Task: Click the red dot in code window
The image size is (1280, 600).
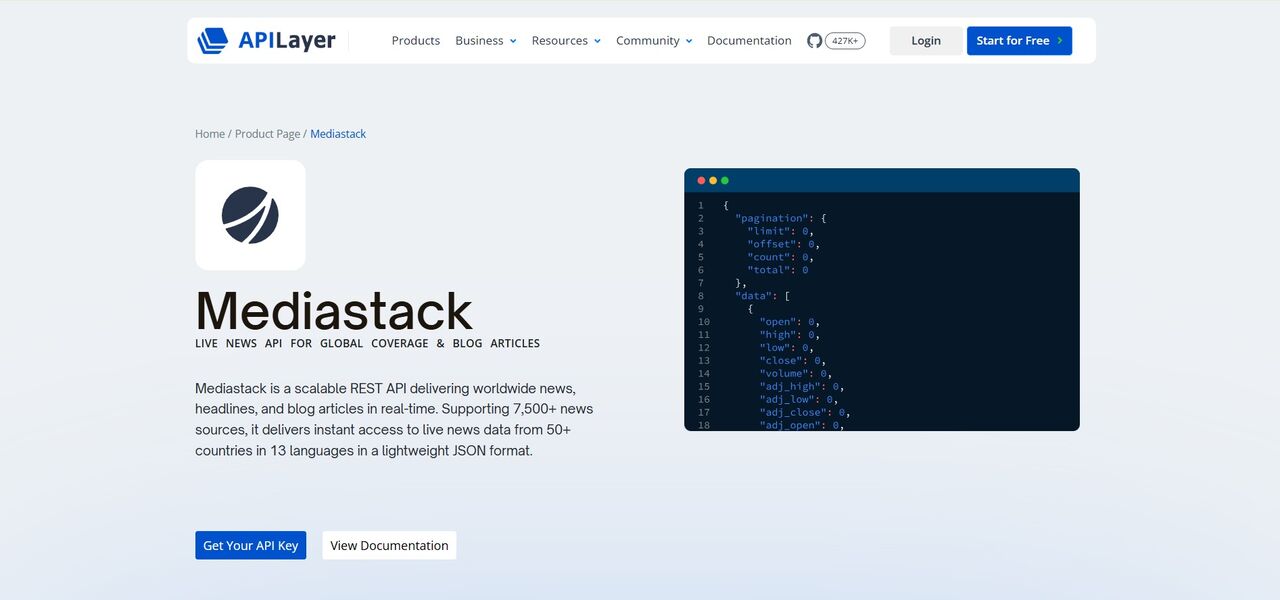Action: pos(701,181)
